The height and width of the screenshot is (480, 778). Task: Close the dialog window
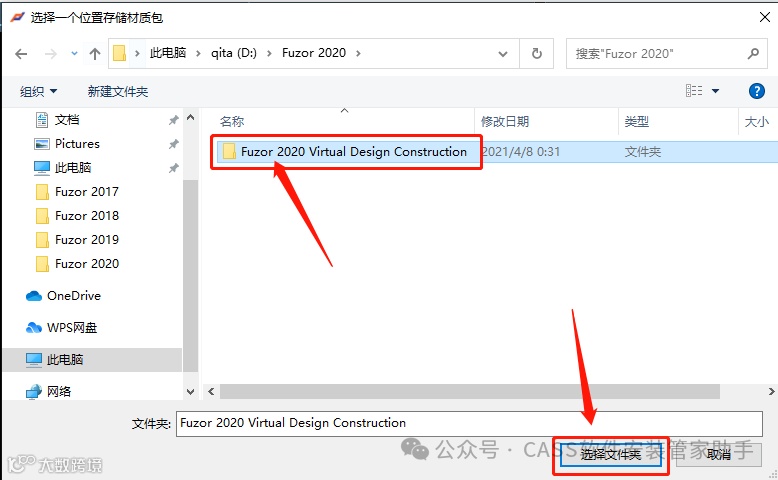click(x=765, y=17)
